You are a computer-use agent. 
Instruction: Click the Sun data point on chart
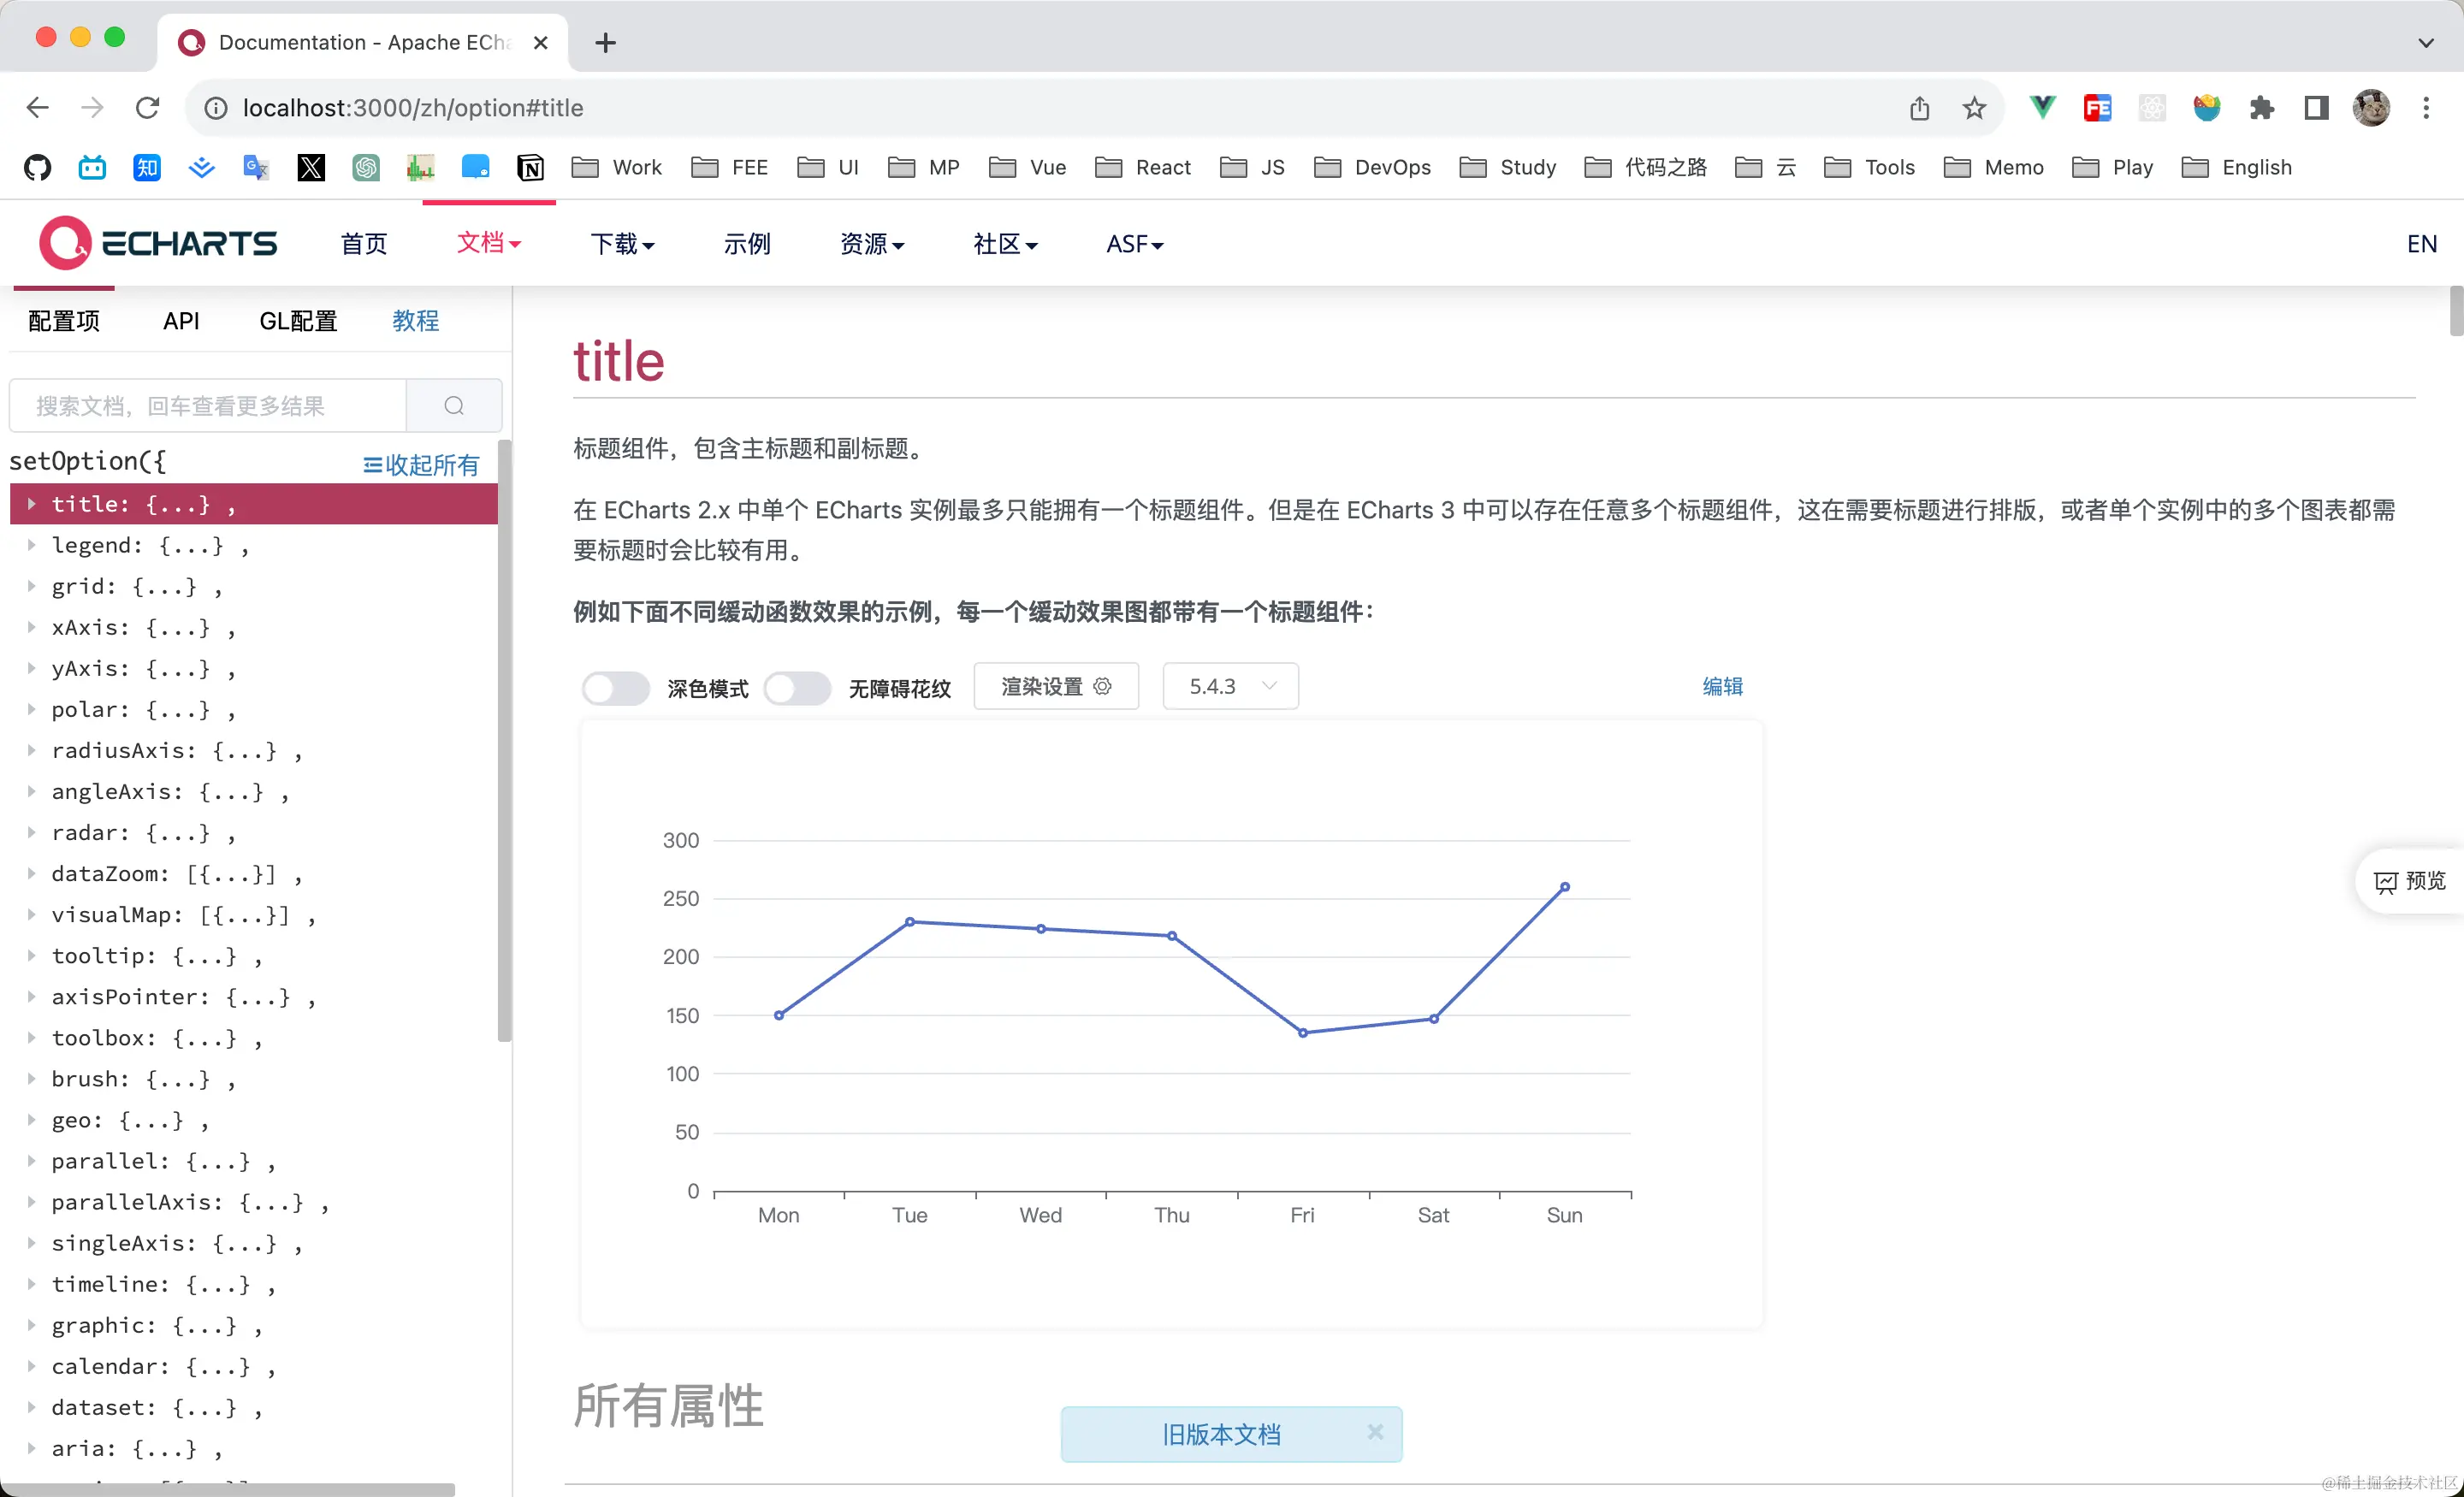(1565, 887)
